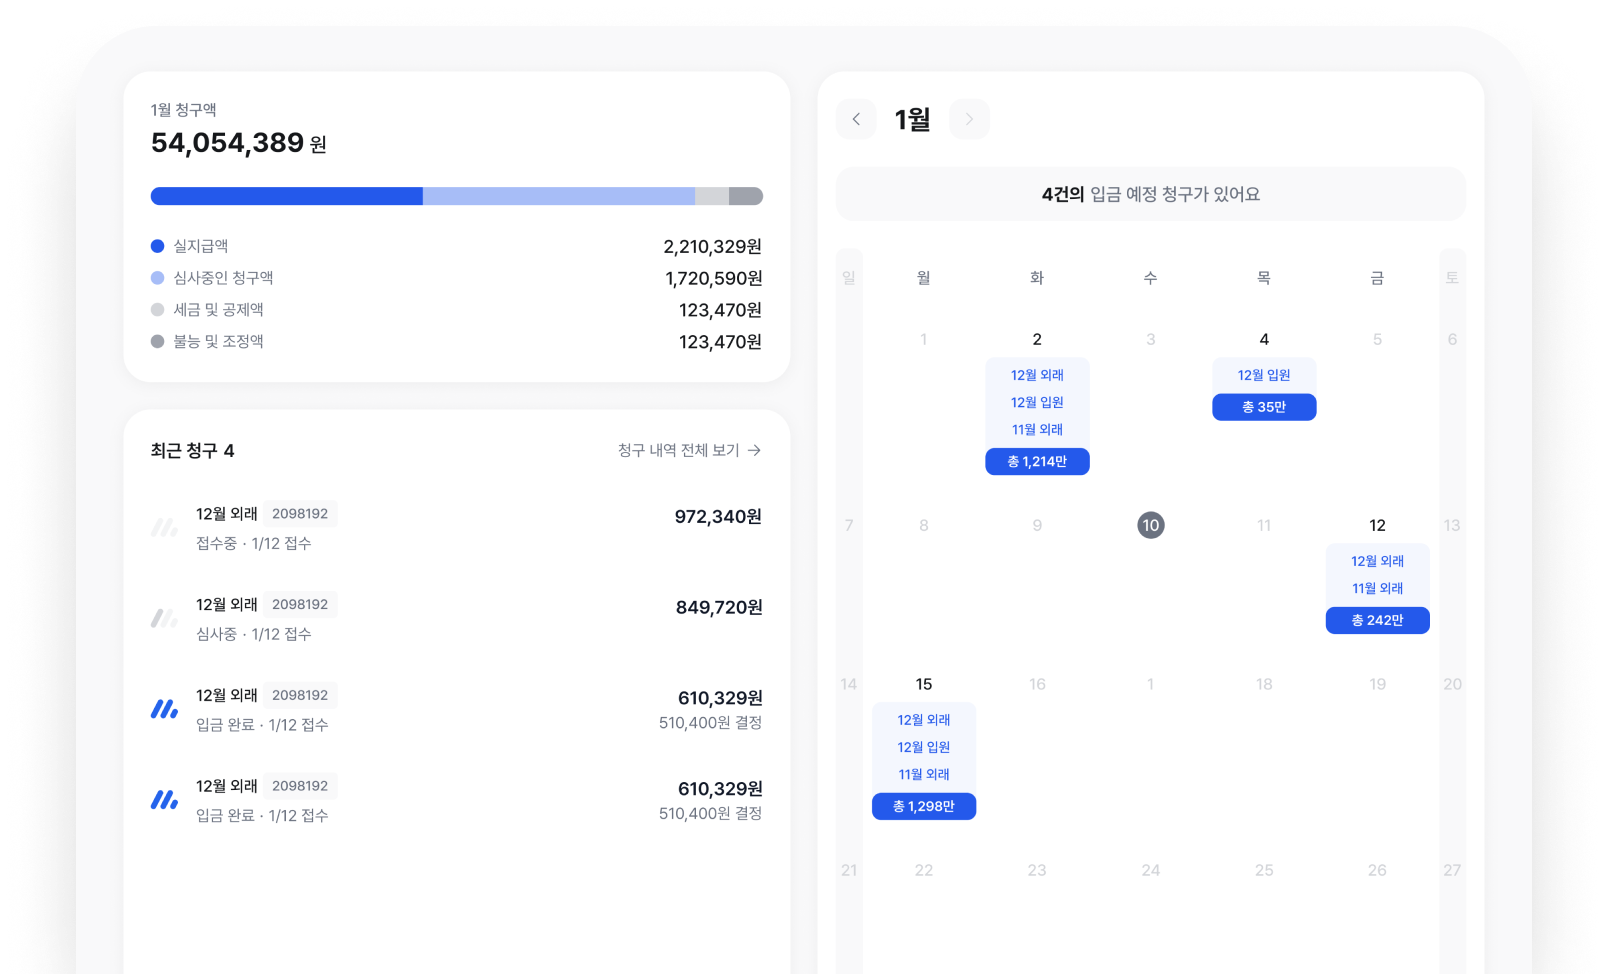Image resolution: width=1608 pixels, height=974 pixels.
Task: Click status icon of 972,340원 claim
Action: (x=164, y=527)
